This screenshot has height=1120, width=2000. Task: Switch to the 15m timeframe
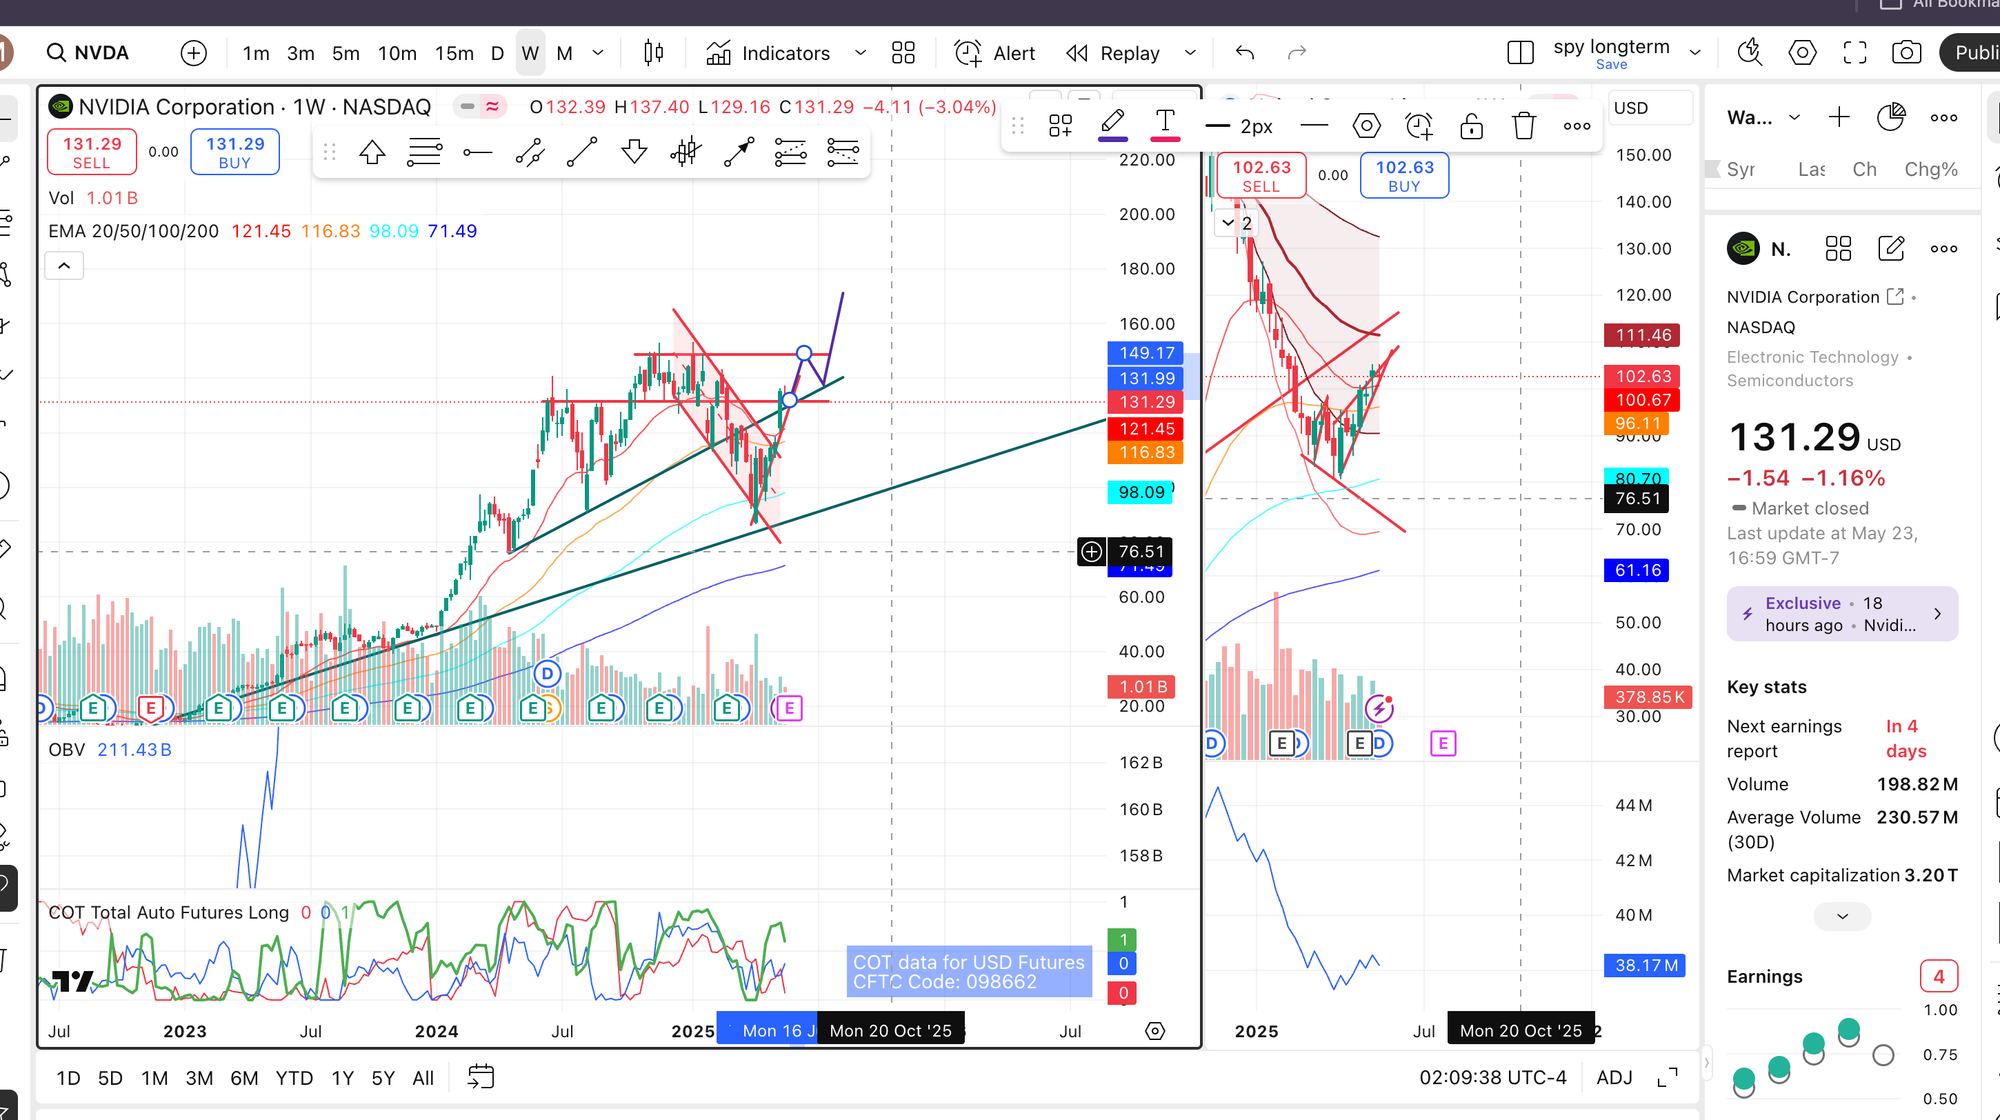454,53
